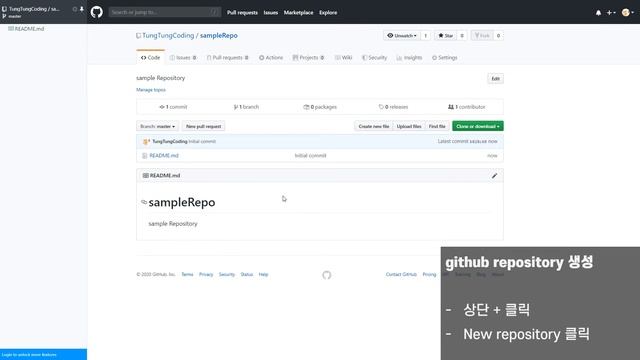640x360 pixels.
Task: Open the sampleRepo repository link
Action: (x=219, y=36)
